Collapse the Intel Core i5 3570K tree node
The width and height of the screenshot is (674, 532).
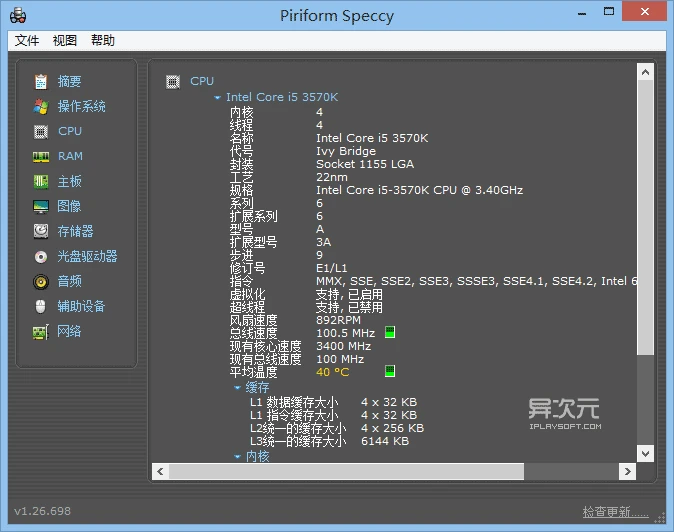(x=217, y=98)
